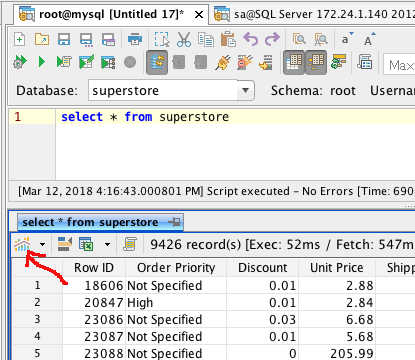The image size is (415, 360).
Task: Toggle the Auto Commit database button
Action: (157, 62)
